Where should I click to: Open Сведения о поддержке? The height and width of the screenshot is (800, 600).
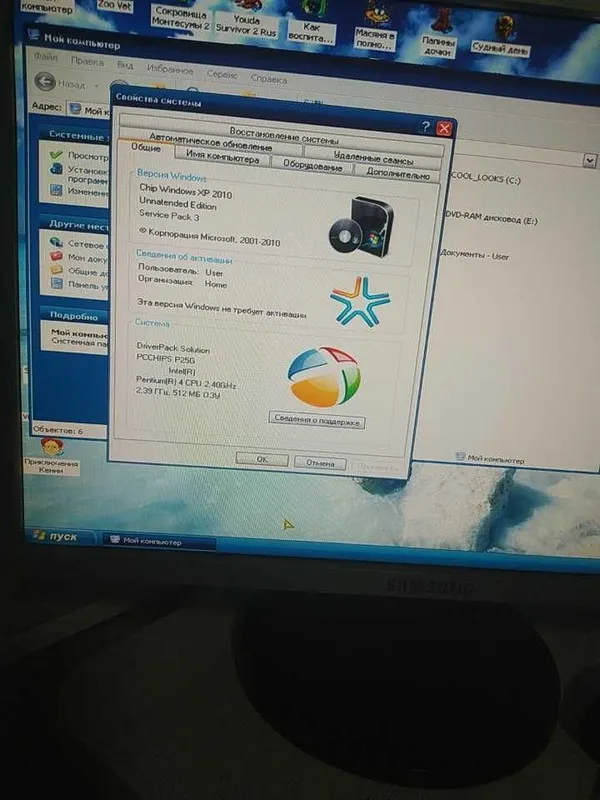pos(317,420)
